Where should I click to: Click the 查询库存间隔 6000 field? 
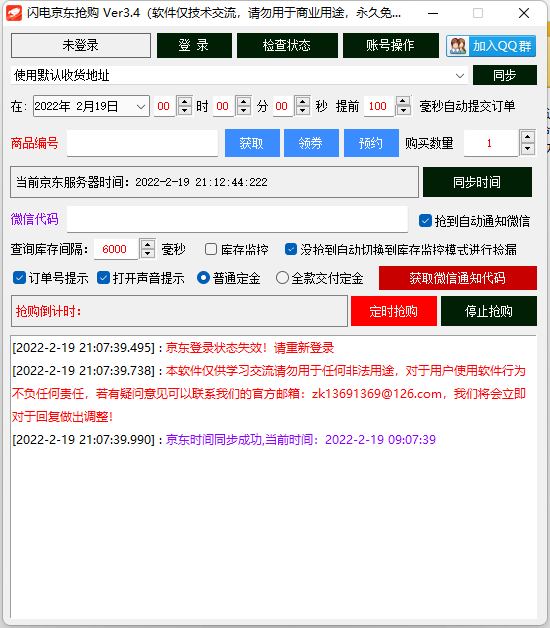point(116,249)
